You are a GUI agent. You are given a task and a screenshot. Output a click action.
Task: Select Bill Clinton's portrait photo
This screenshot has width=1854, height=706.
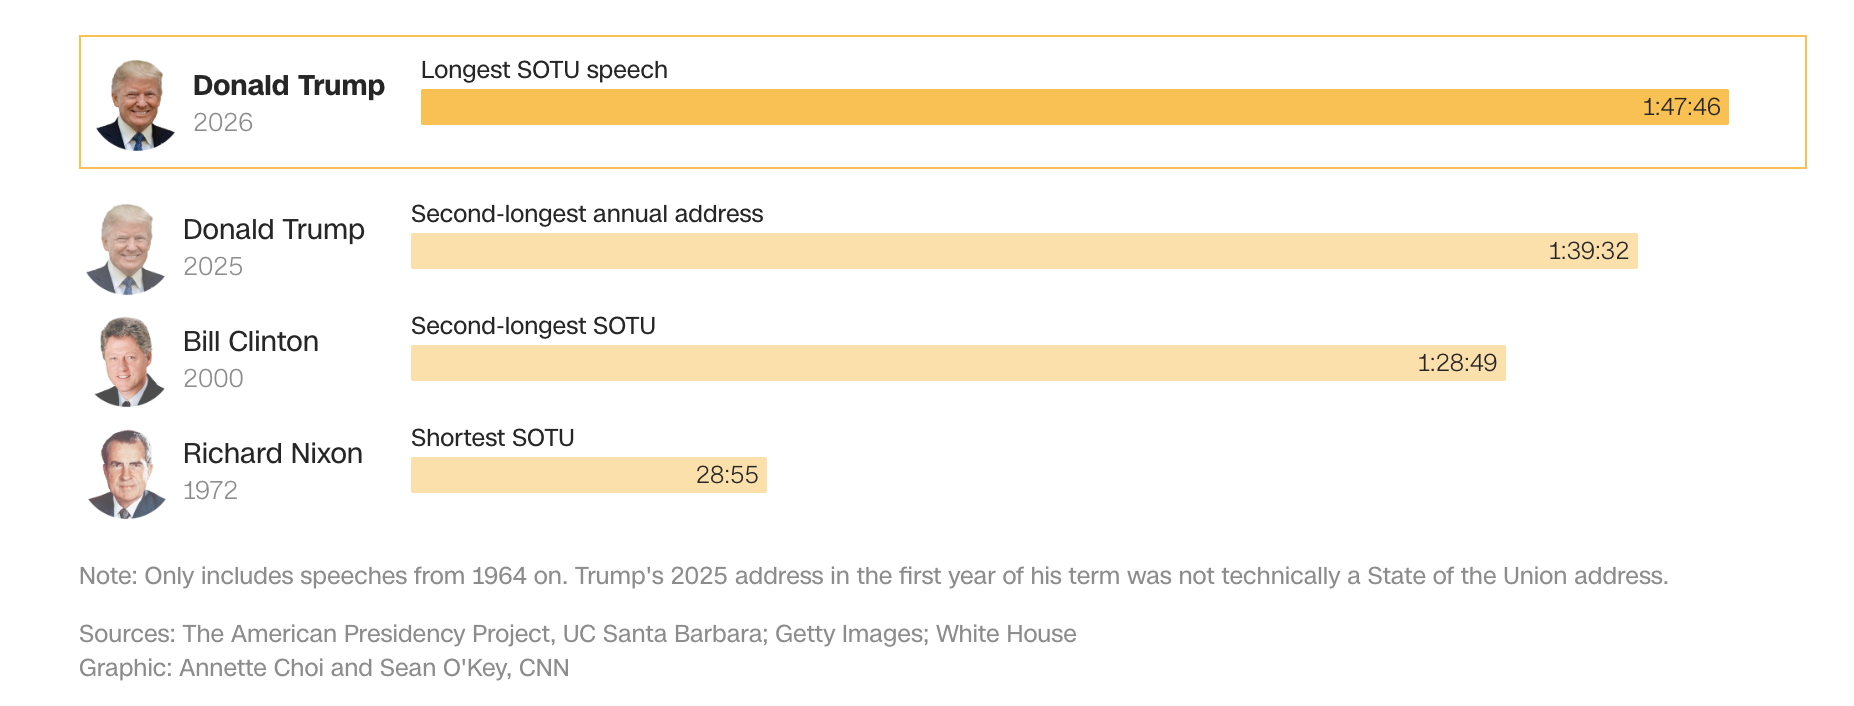click(x=126, y=361)
